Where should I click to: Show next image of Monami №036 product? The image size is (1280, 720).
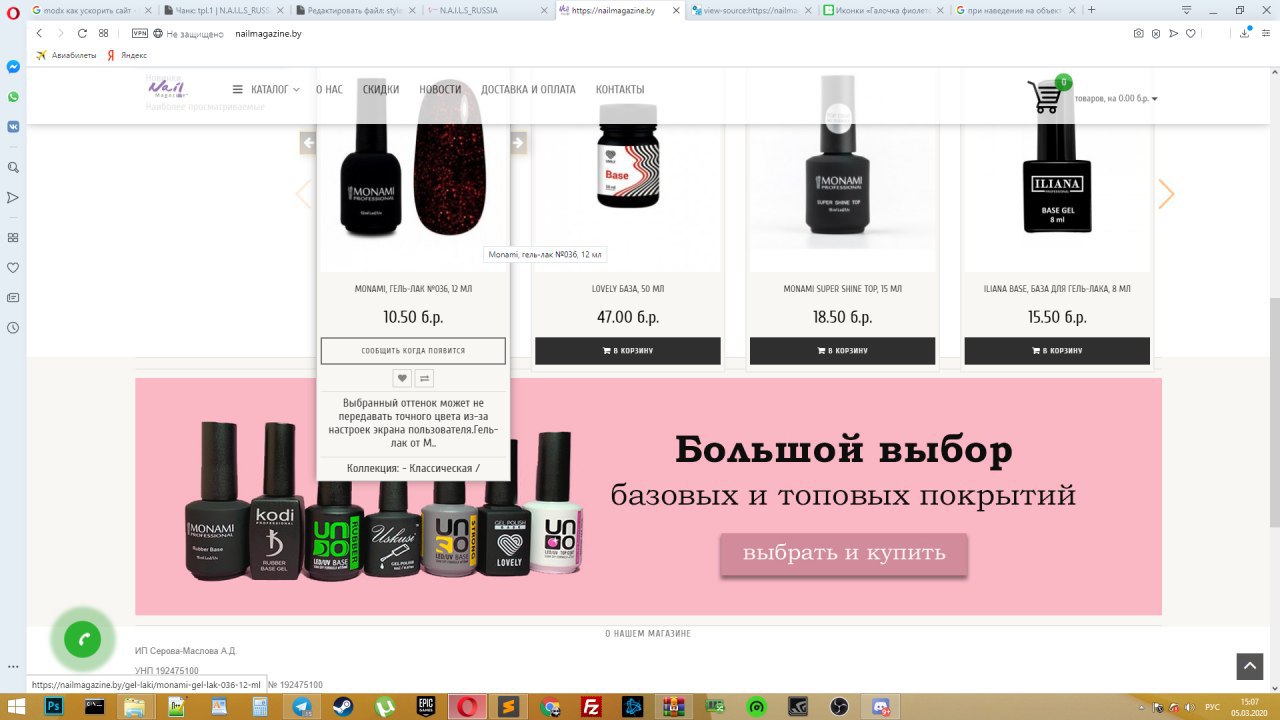[x=517, y=143]
